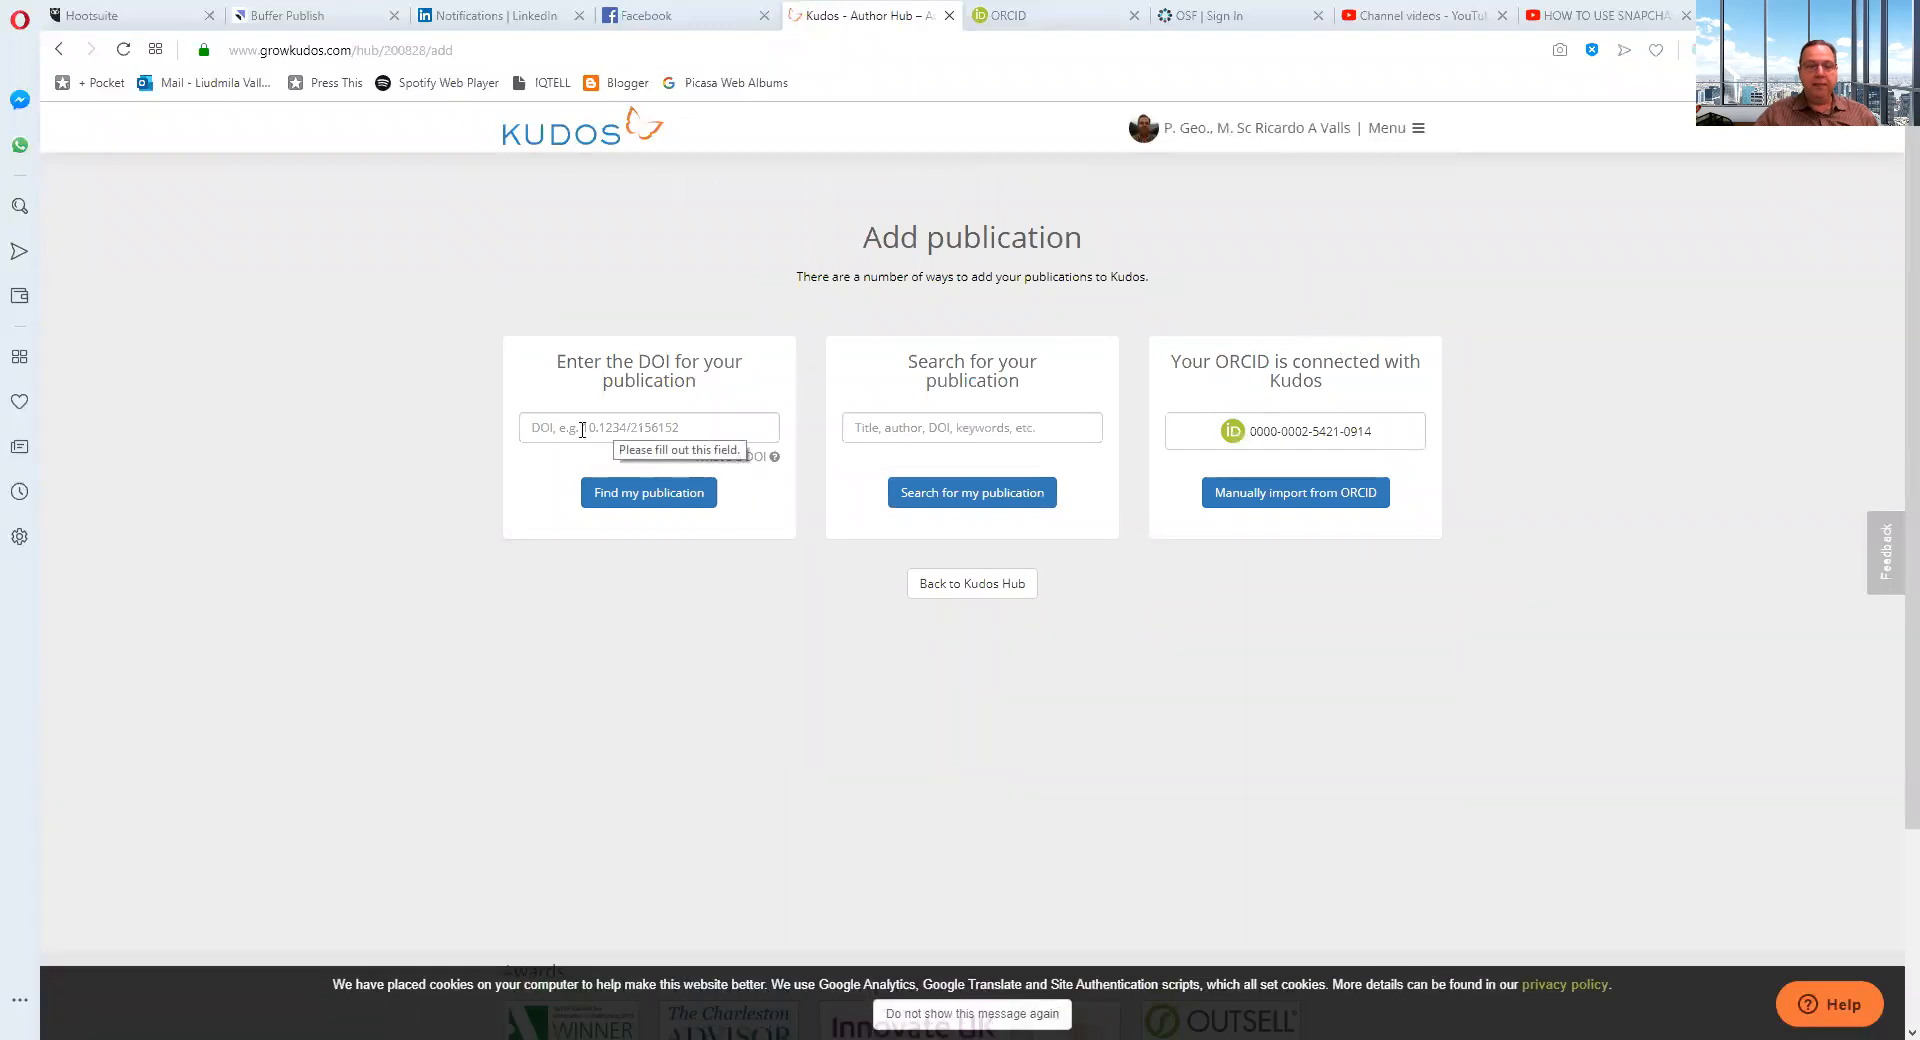Open Press This bookmark

[325, 83]
